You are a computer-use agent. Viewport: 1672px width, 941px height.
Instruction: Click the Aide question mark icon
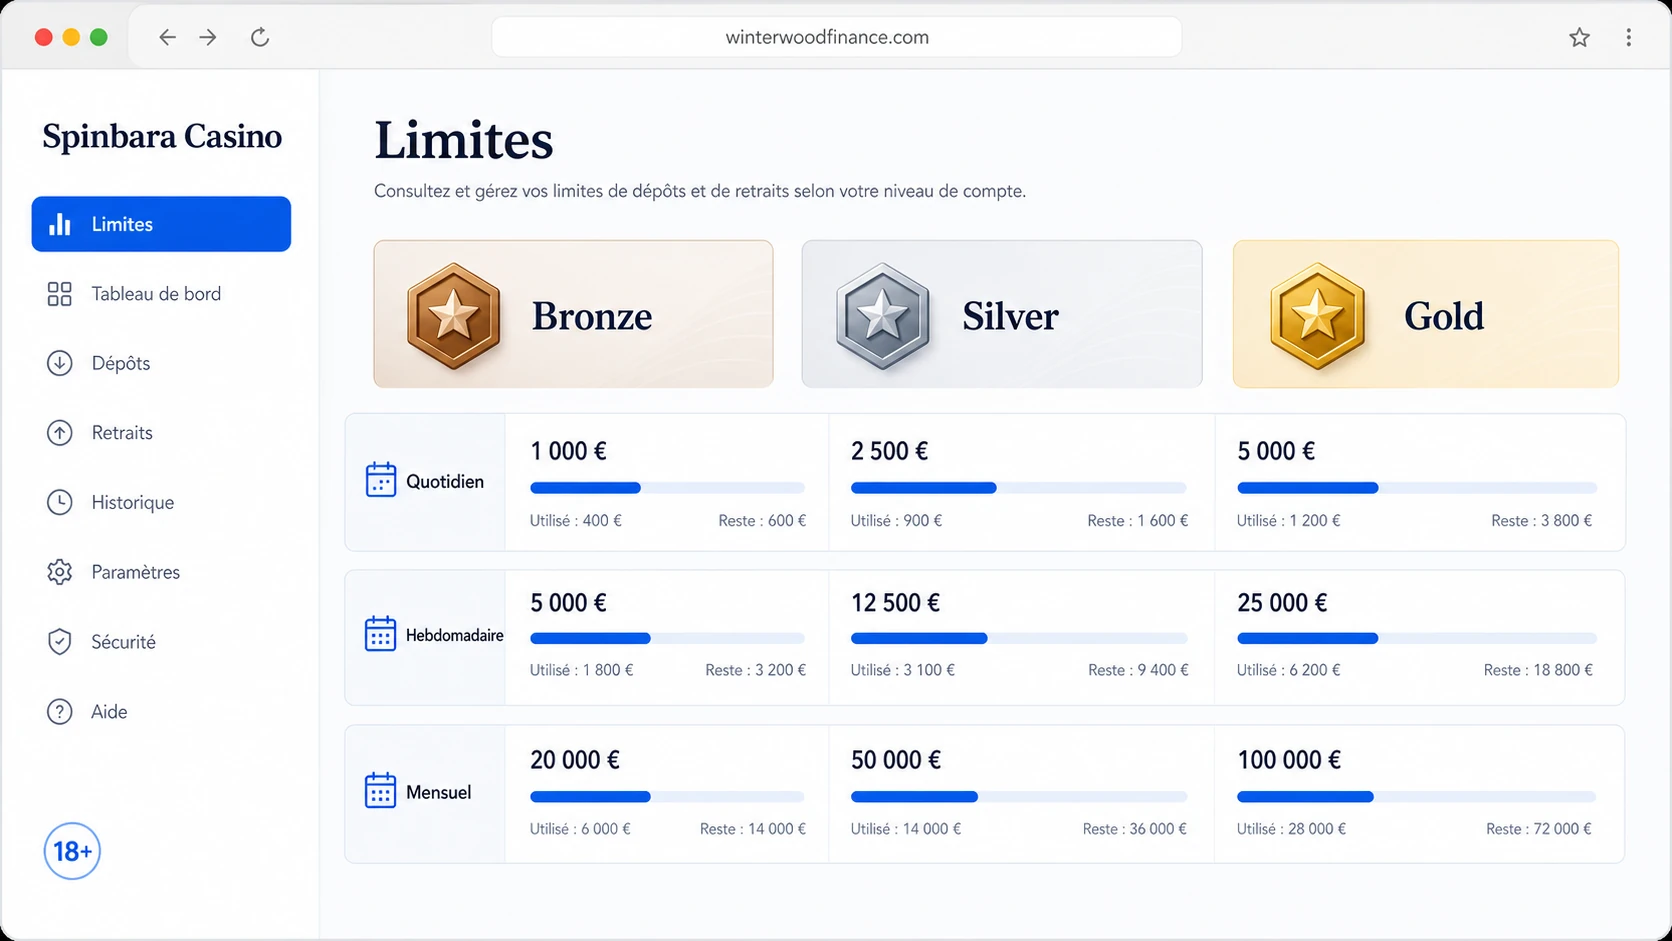tap(60, 711)
